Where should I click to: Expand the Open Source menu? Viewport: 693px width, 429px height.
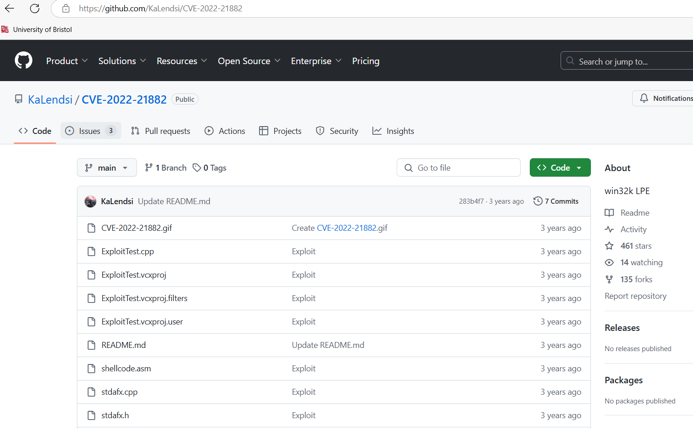[249, 61]
